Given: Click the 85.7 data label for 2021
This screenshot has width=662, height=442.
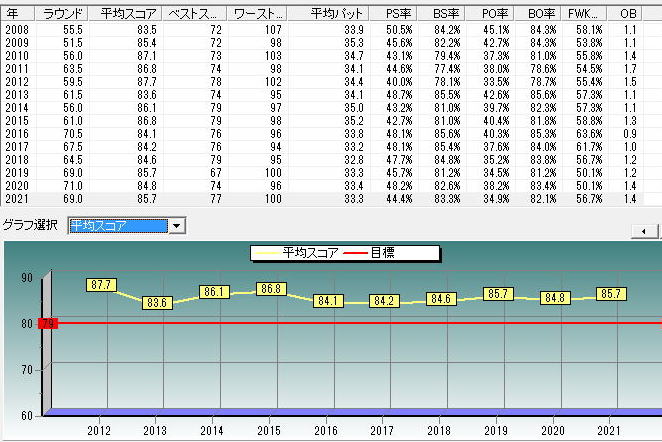Looking at the screenshot, I should [x=611, y=294].
